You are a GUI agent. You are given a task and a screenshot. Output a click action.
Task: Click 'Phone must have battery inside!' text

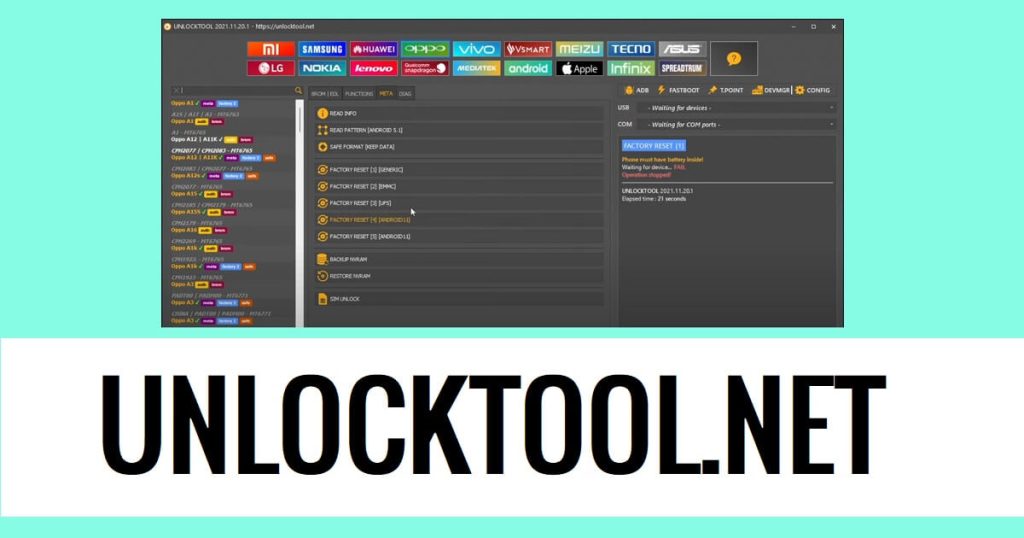[662, 159]
